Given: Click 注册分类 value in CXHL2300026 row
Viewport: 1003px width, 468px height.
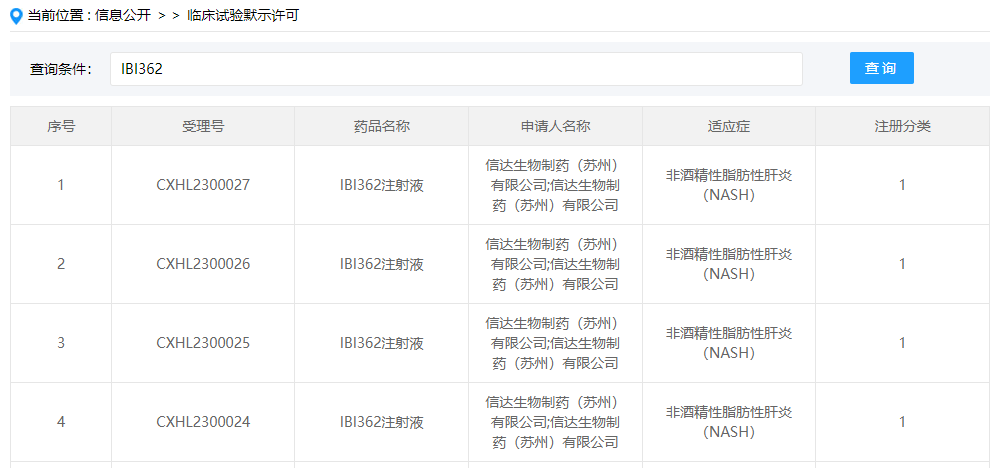Looking at the screenshot, I should pos(903,264).
